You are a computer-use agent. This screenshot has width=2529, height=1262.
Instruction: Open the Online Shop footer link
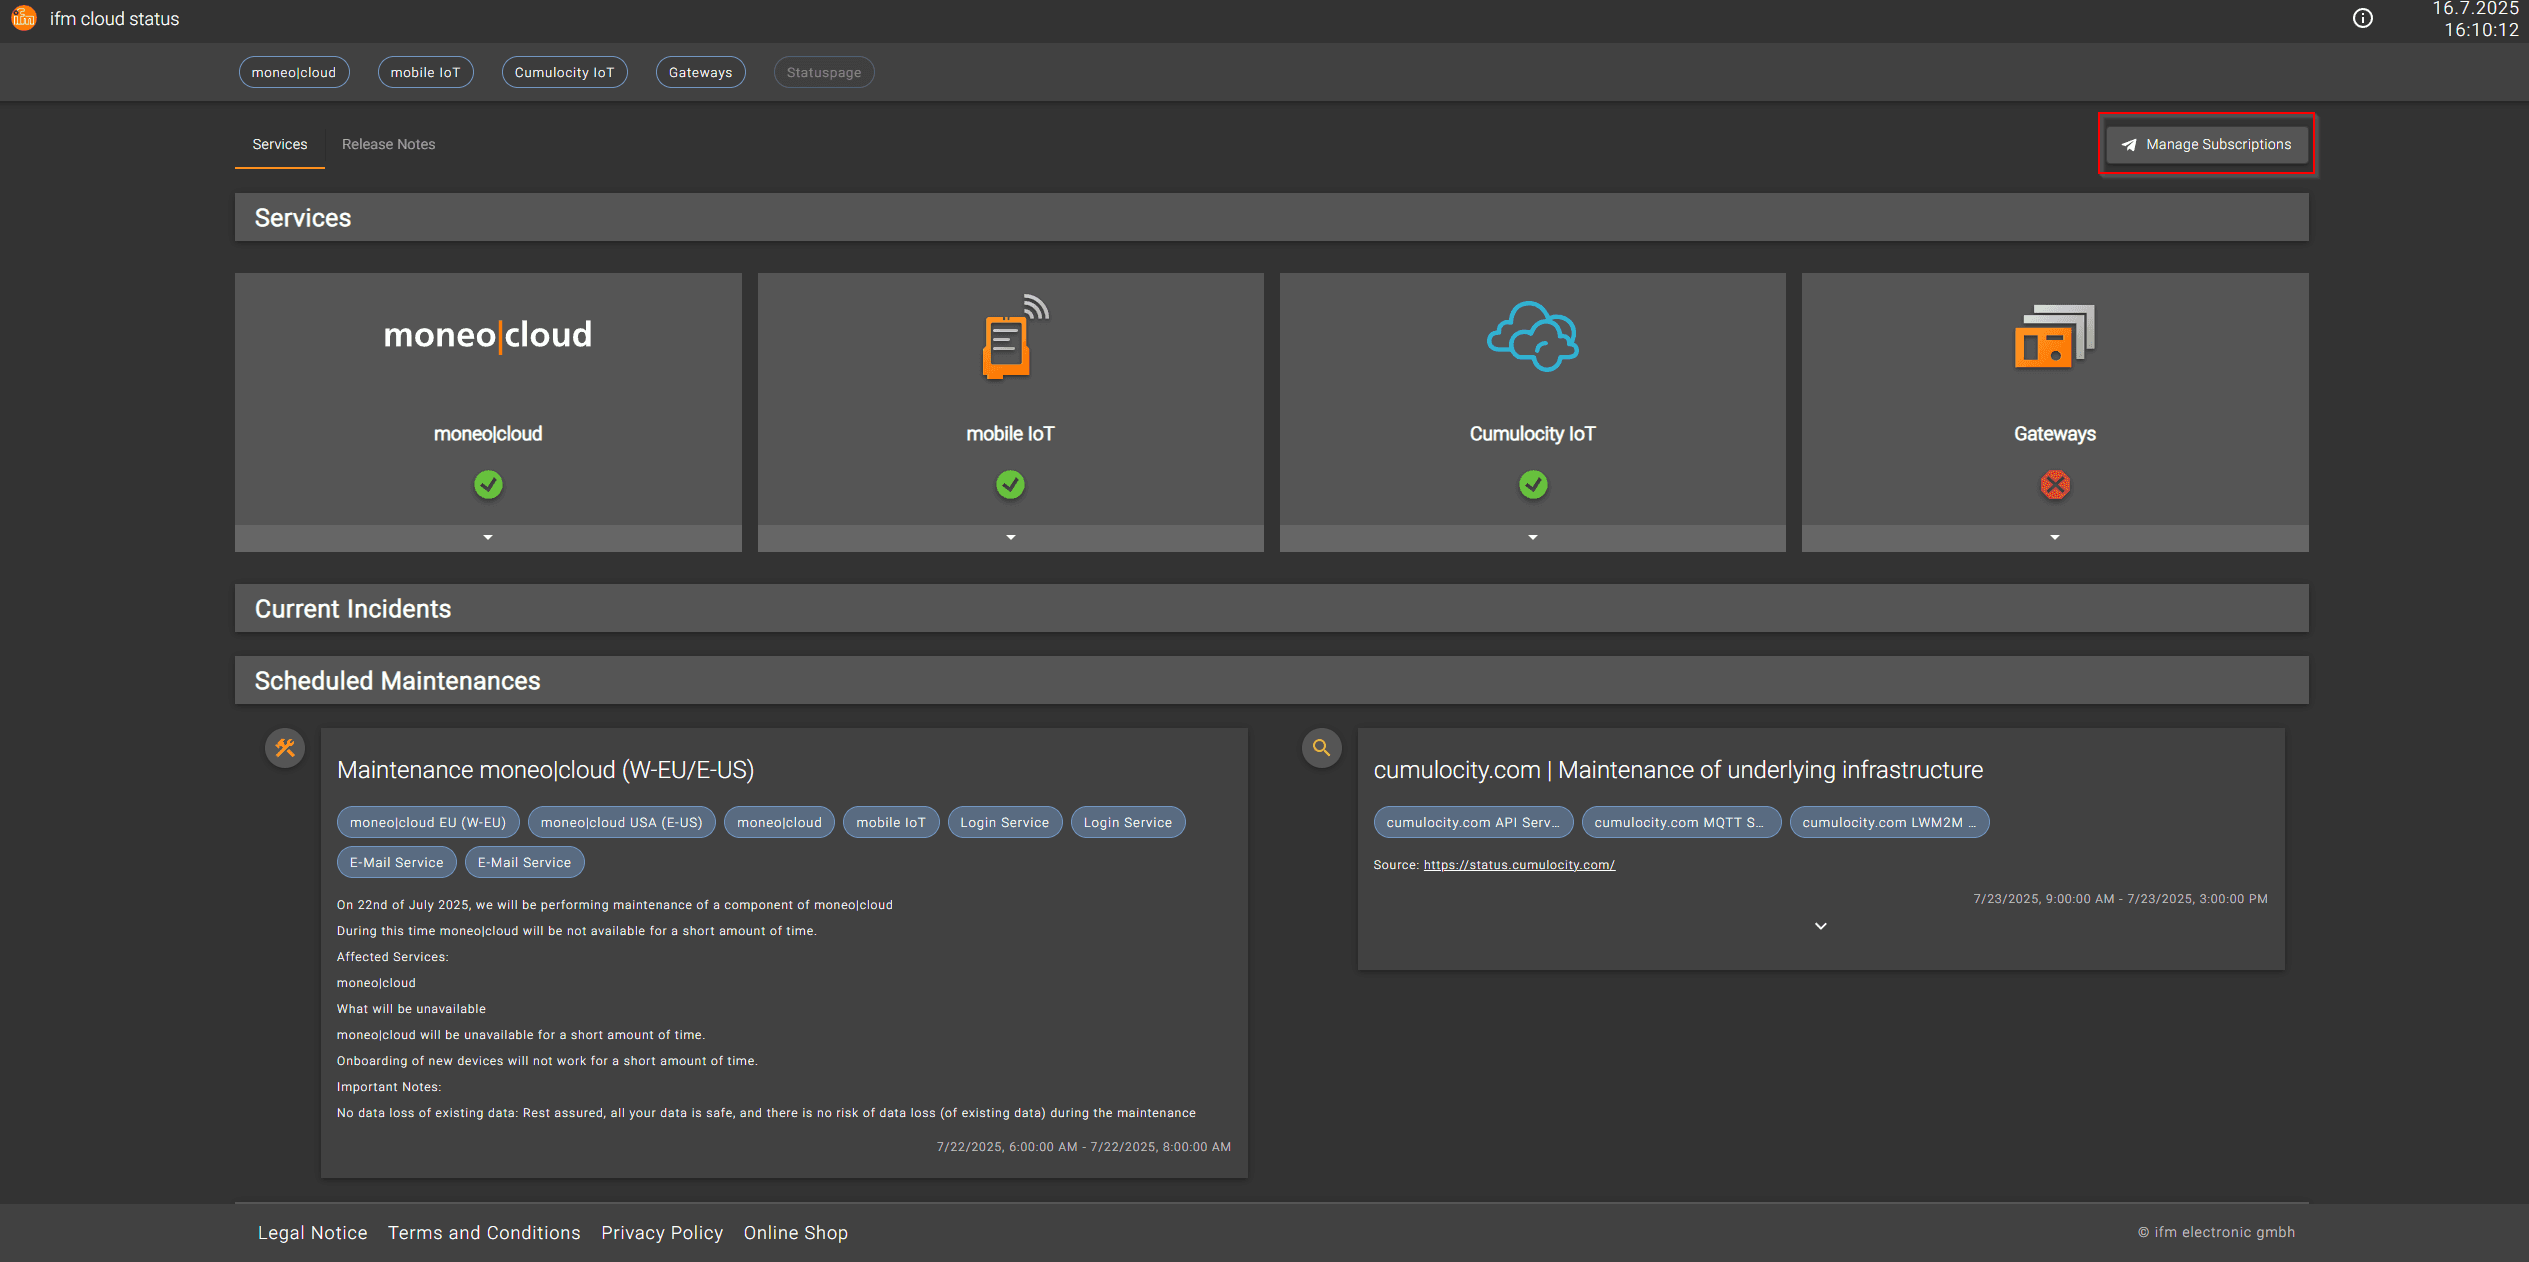(796, 1233)
